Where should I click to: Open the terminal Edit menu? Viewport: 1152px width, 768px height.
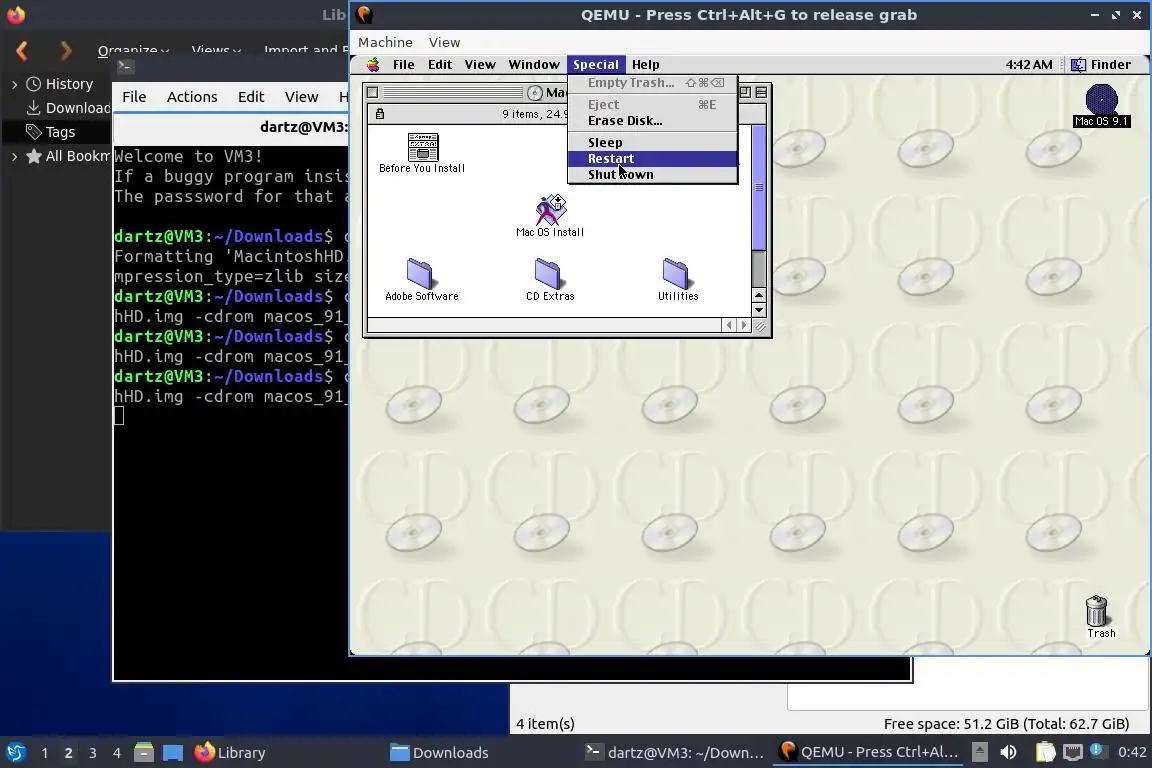pos(251,97)
